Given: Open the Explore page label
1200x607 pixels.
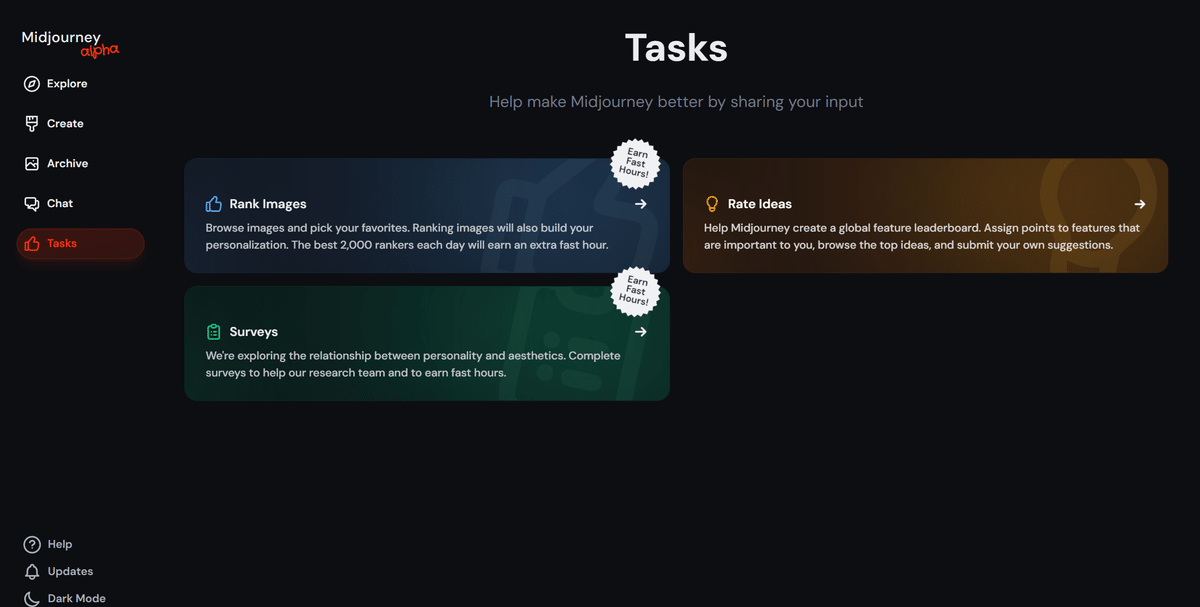Looking at the screenshot, I should pos(67,84).
